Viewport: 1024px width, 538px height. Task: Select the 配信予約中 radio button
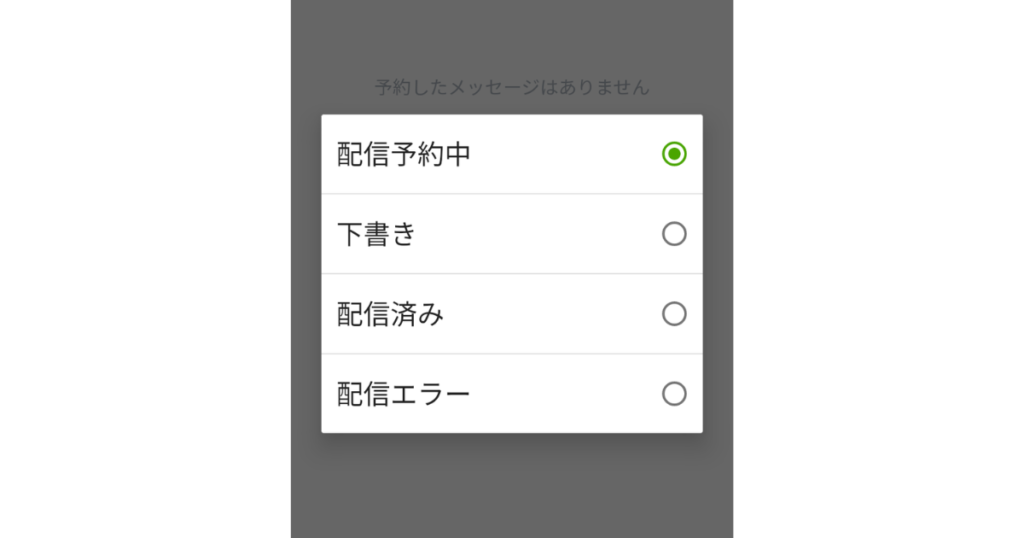pyautogui.click(x=674, y=154)
